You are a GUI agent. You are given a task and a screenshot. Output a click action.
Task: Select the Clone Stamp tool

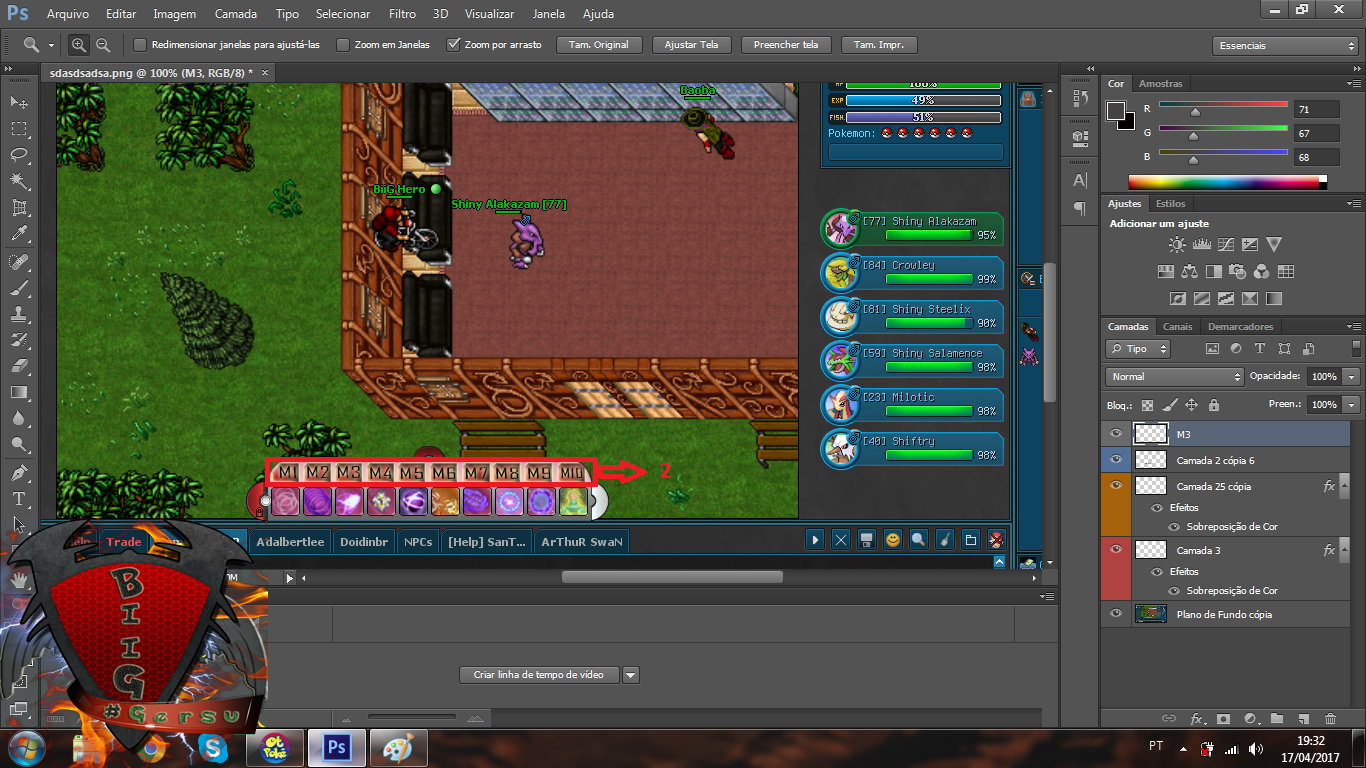[19, 314]
